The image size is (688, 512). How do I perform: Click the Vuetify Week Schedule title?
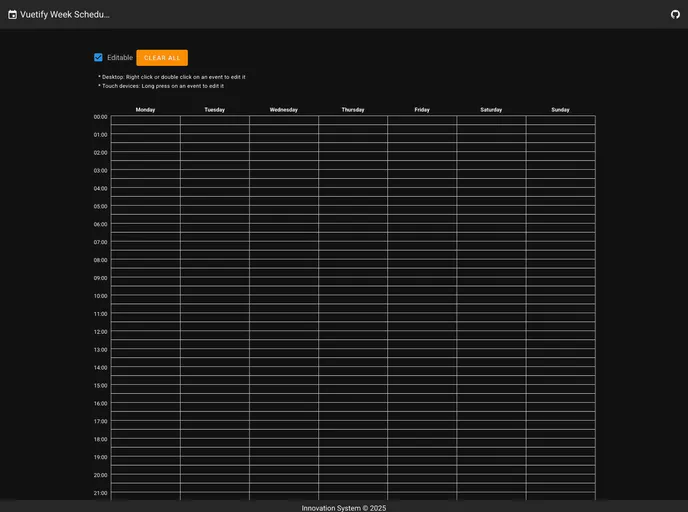click(65, 14)
